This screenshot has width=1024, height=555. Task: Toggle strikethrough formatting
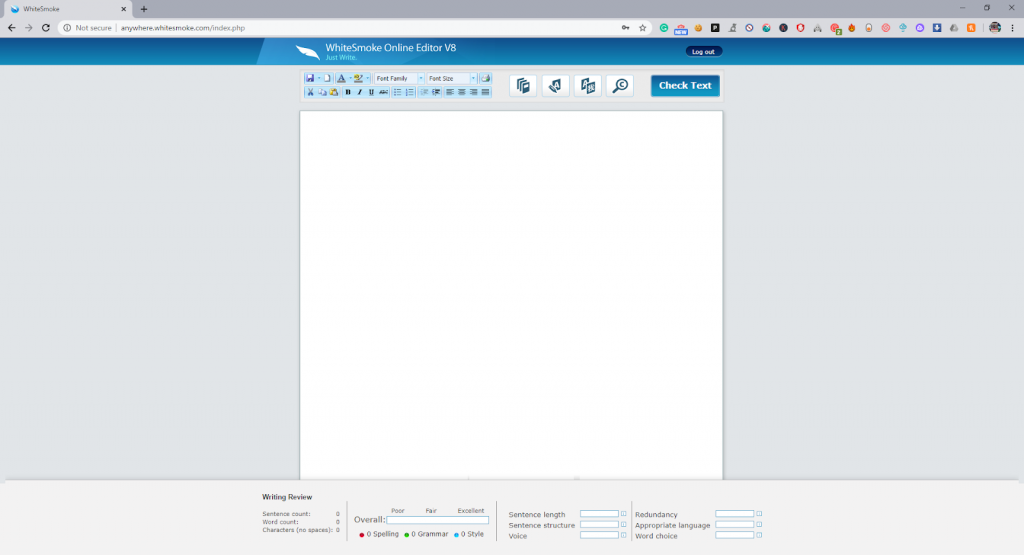[383, 92]
